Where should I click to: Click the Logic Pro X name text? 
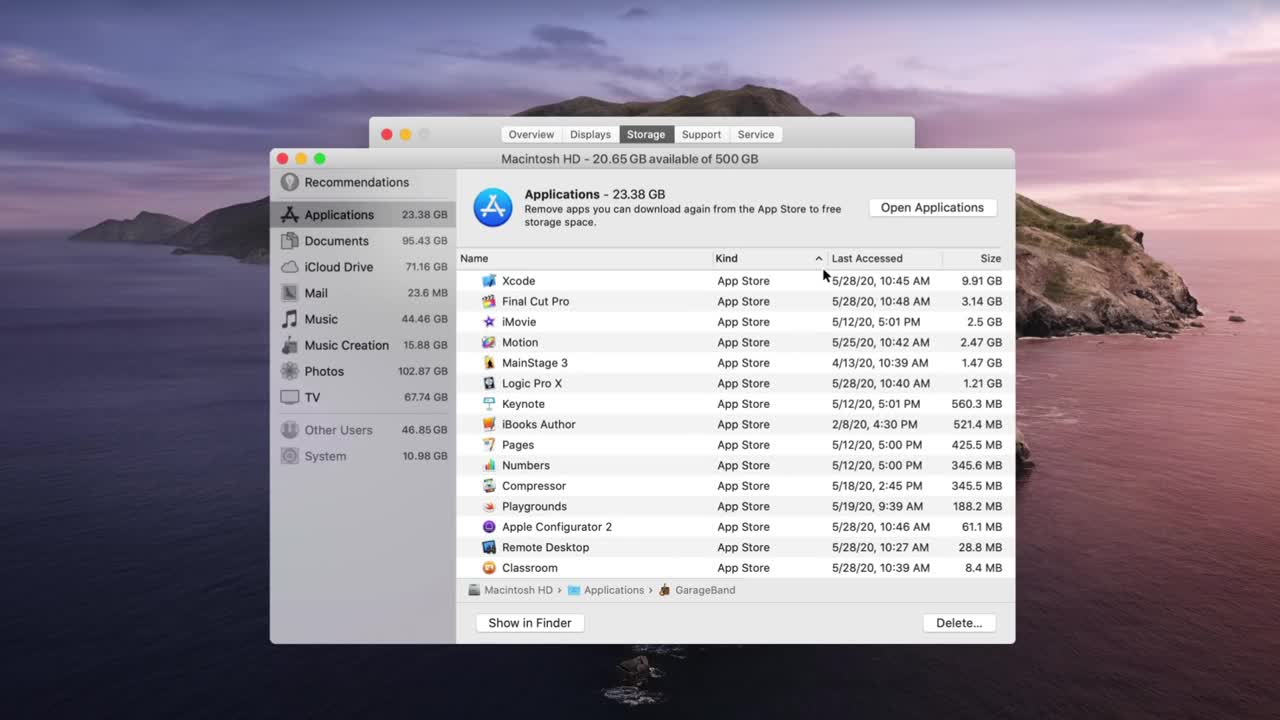[532, 383]
